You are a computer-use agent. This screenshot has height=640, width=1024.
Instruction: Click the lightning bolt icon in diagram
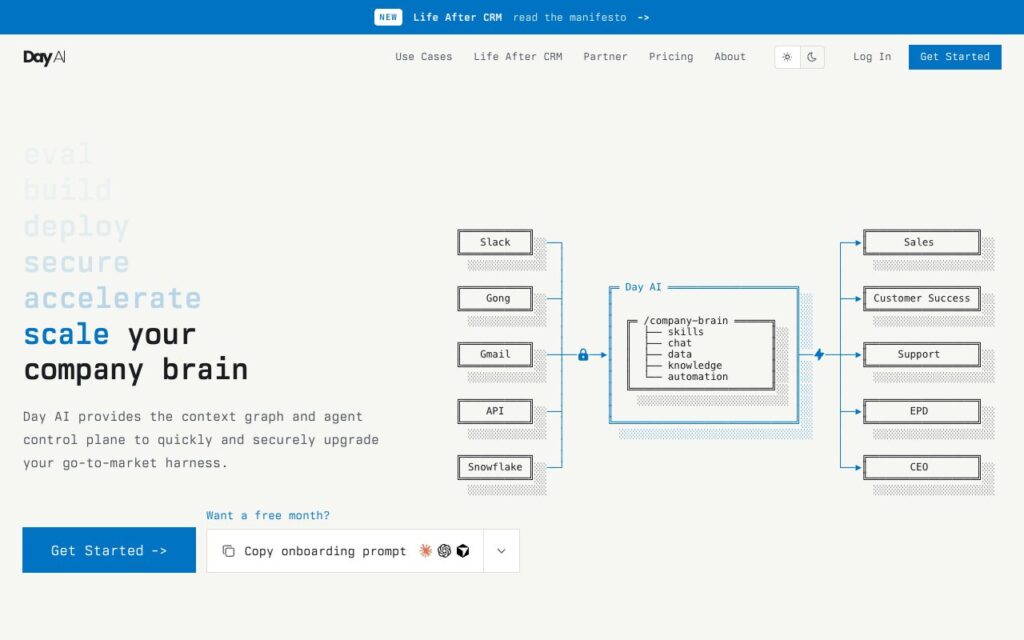pos(819,355)
